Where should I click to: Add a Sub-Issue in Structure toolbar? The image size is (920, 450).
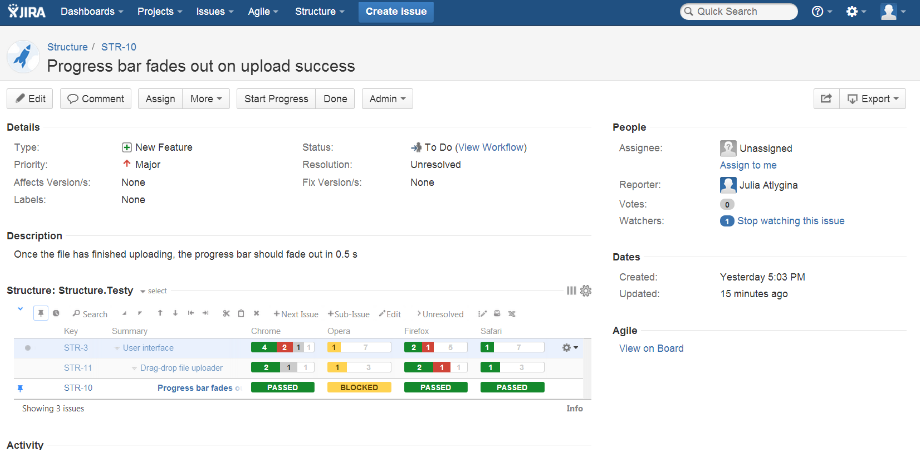(349, 314)
